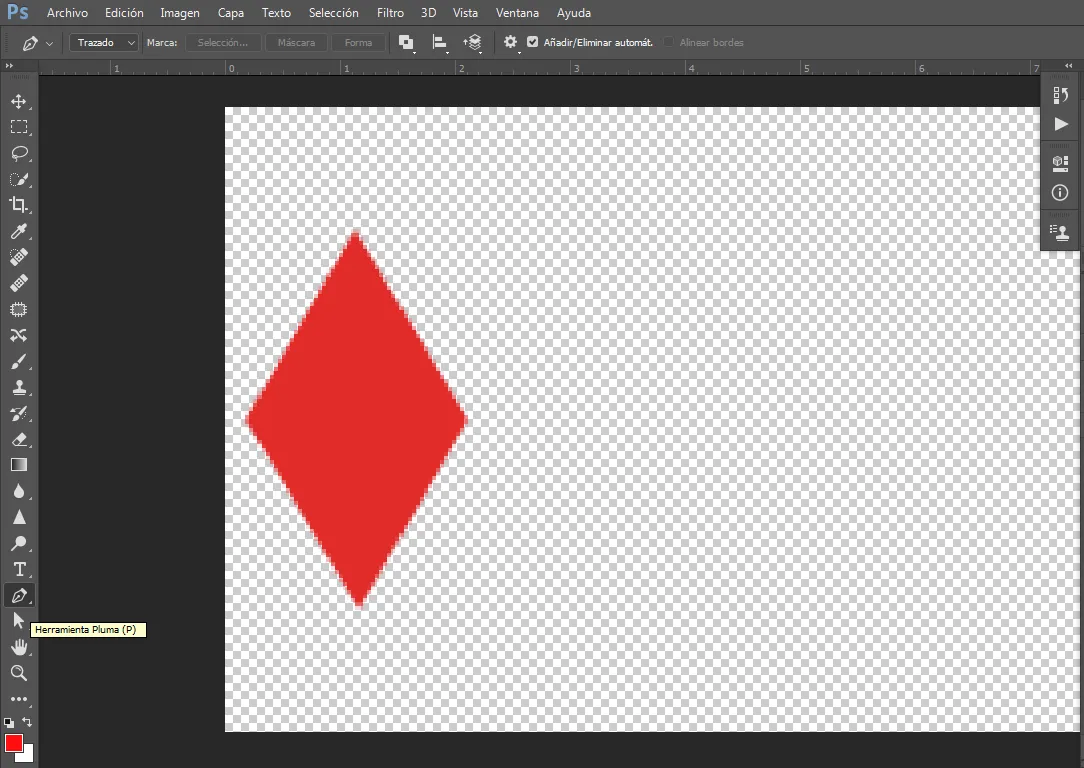The image size is (1084, 768).
Task: Reset default foreground/background colors
Action: (x=8, y=722)
